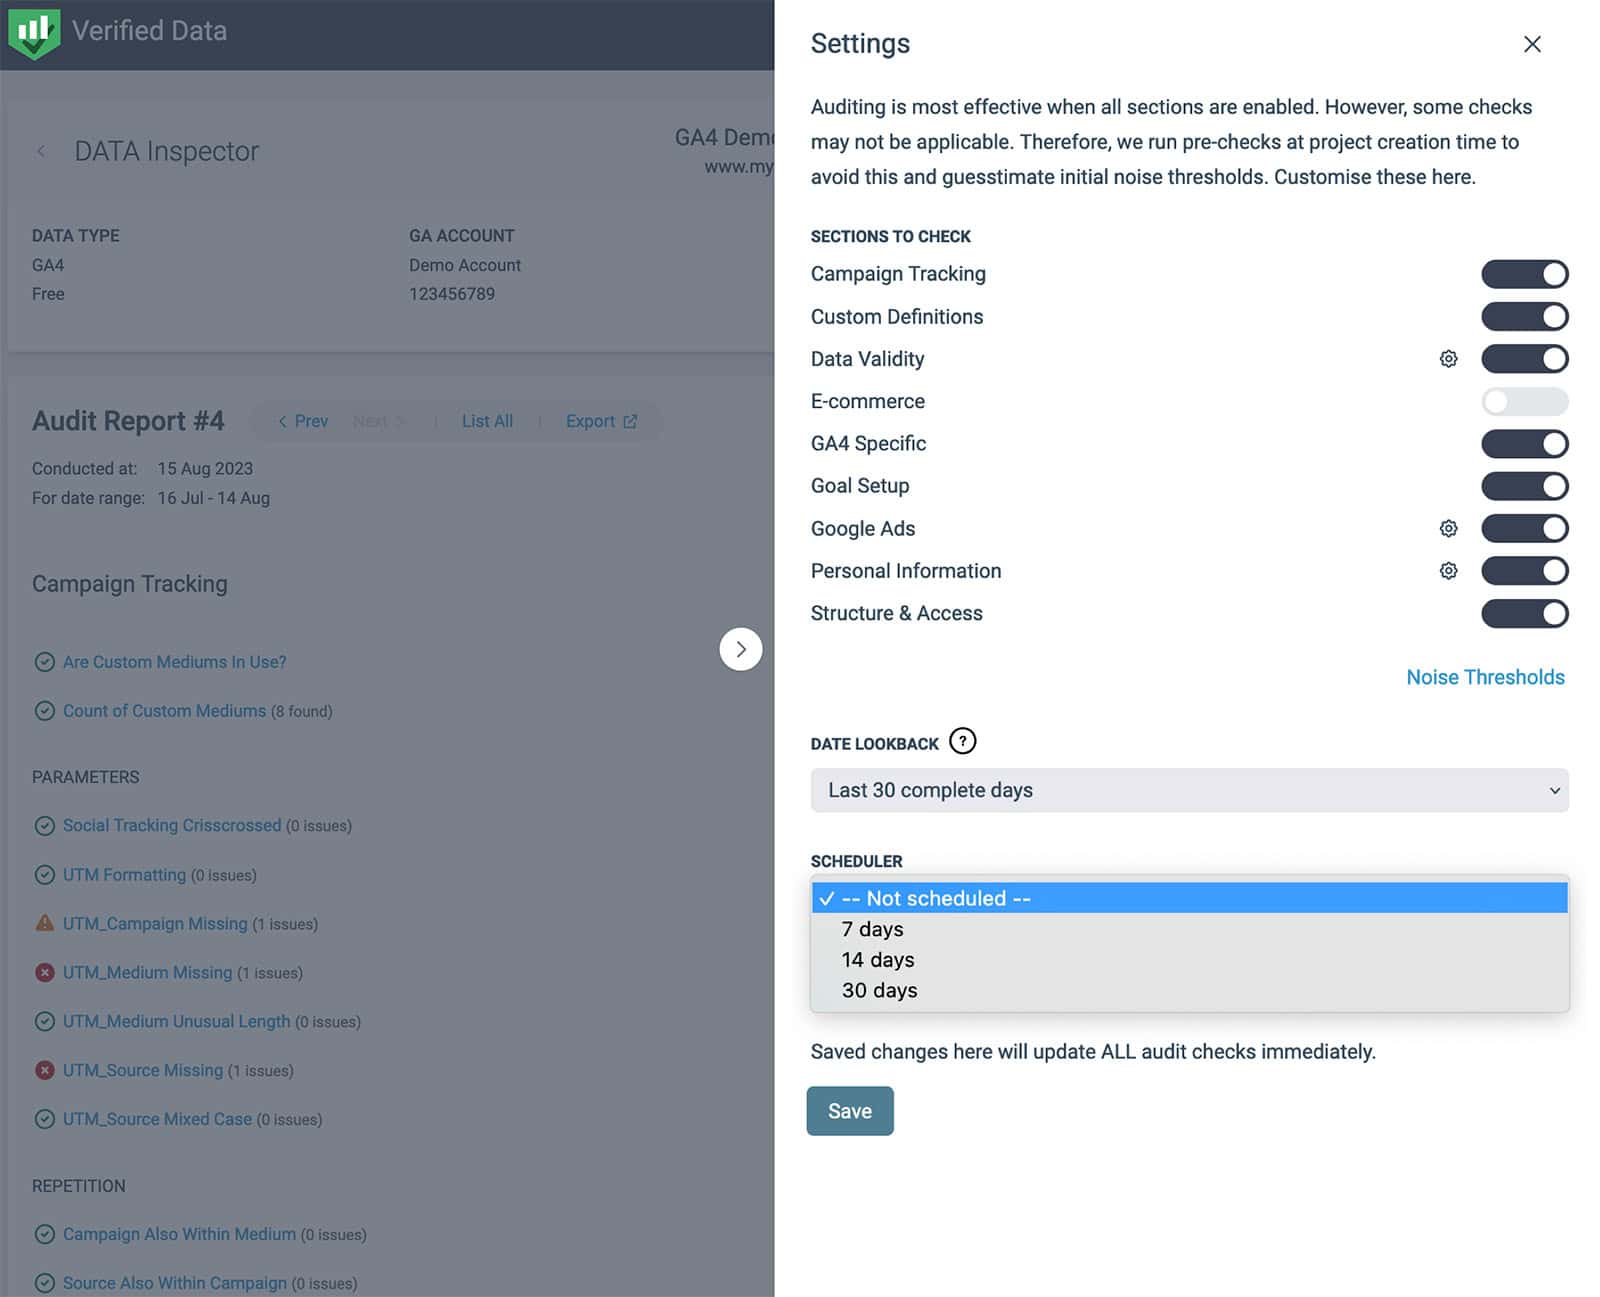Click warning icon for UTM_Campaign Missing
1600x1297 pixels.
click(x=45, y=923)
